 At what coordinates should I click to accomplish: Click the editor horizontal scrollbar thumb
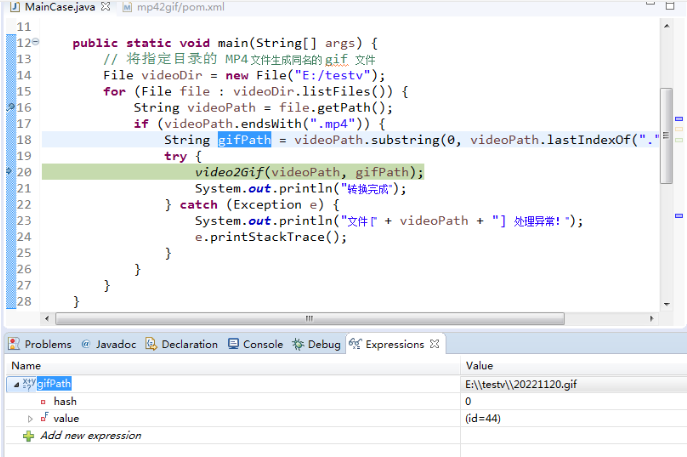[310, 319]
